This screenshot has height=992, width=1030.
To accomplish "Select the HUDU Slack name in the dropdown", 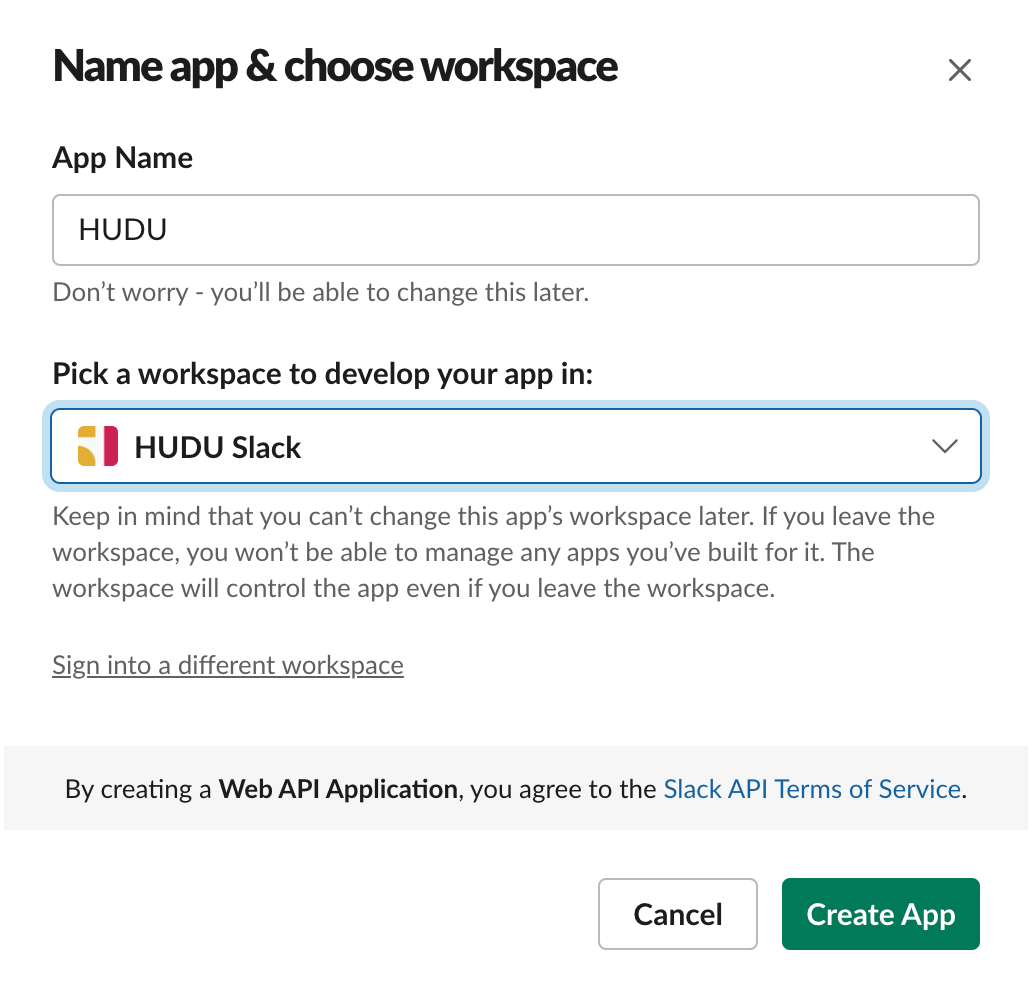I will pos(217,447).
